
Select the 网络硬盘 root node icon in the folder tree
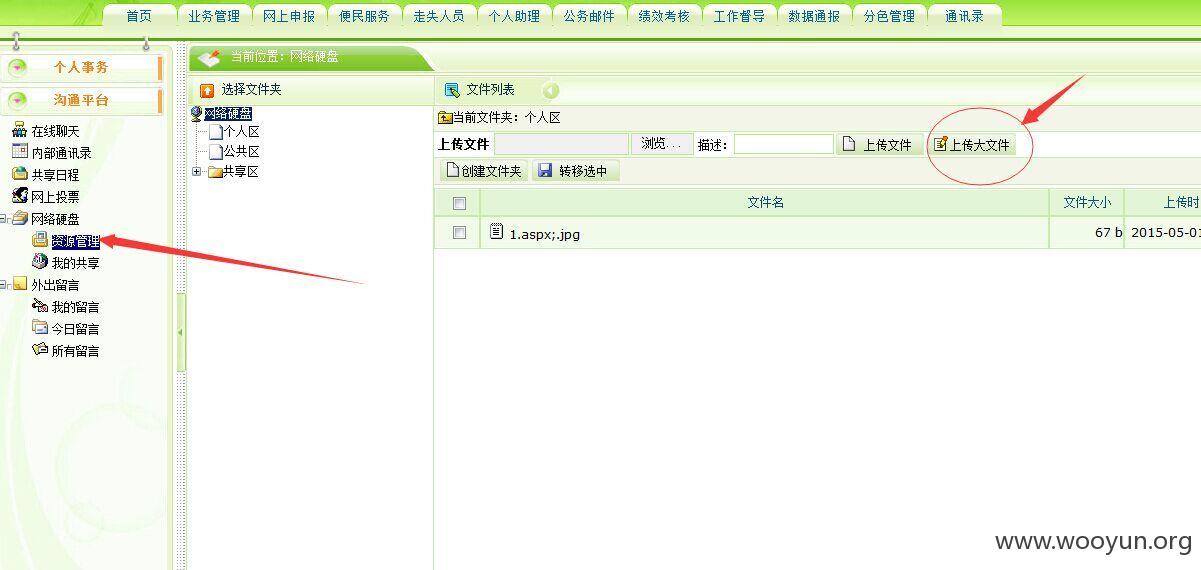pyautogui.click(x=197, y=114)
